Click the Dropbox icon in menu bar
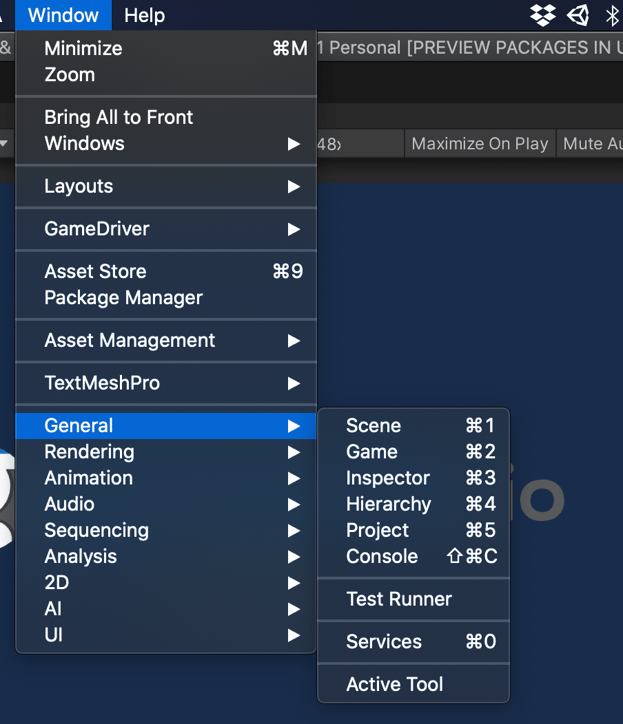The height and width of the screenshot is (724, 623). [543, 15]
